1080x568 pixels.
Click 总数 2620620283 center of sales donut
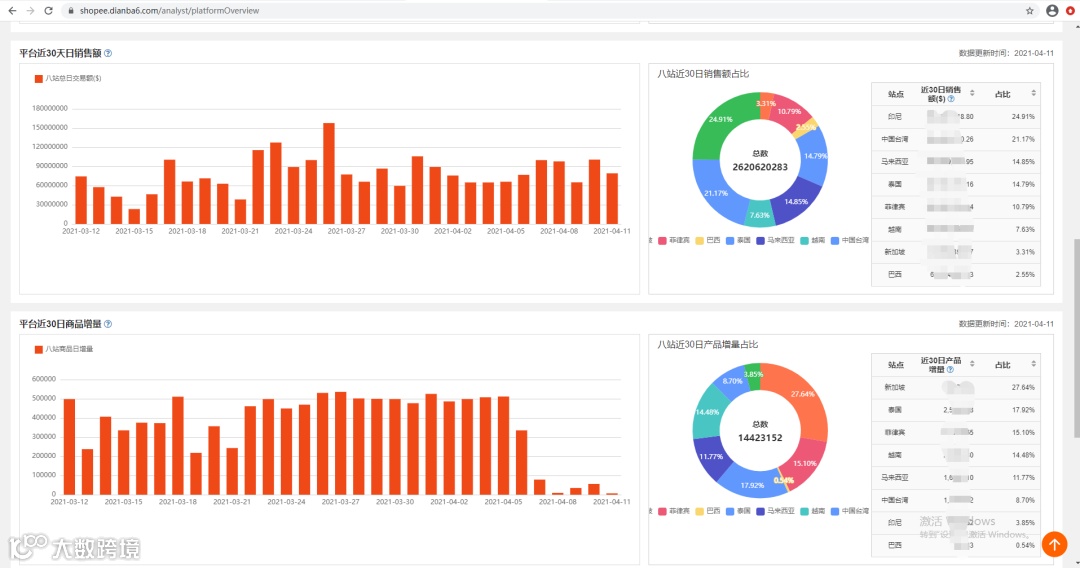coord(760,160)
